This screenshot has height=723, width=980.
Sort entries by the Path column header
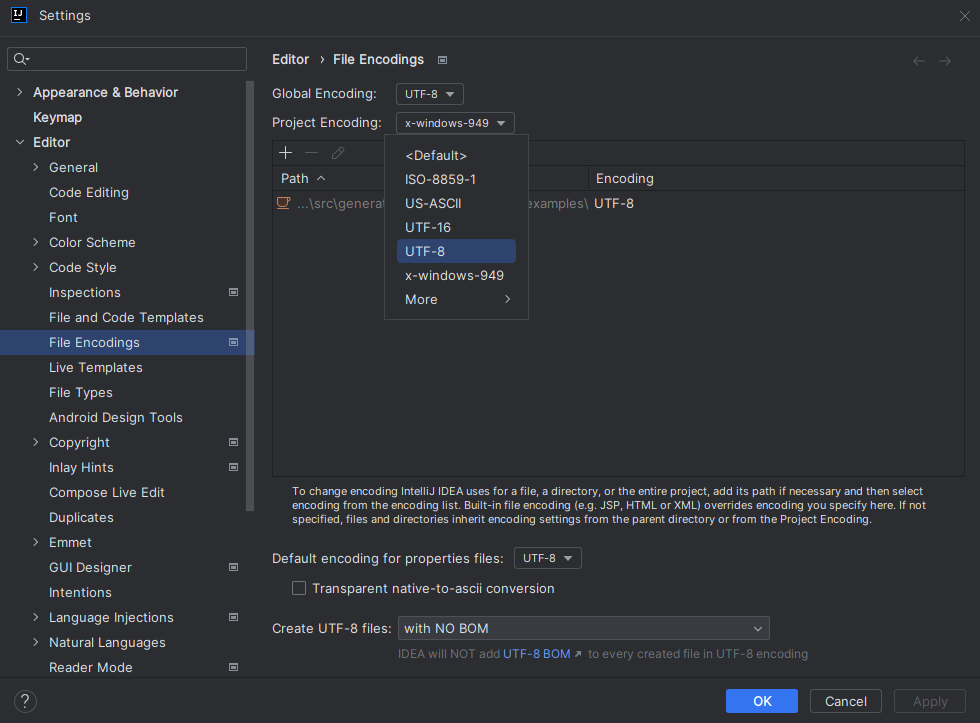coord(295,178)
